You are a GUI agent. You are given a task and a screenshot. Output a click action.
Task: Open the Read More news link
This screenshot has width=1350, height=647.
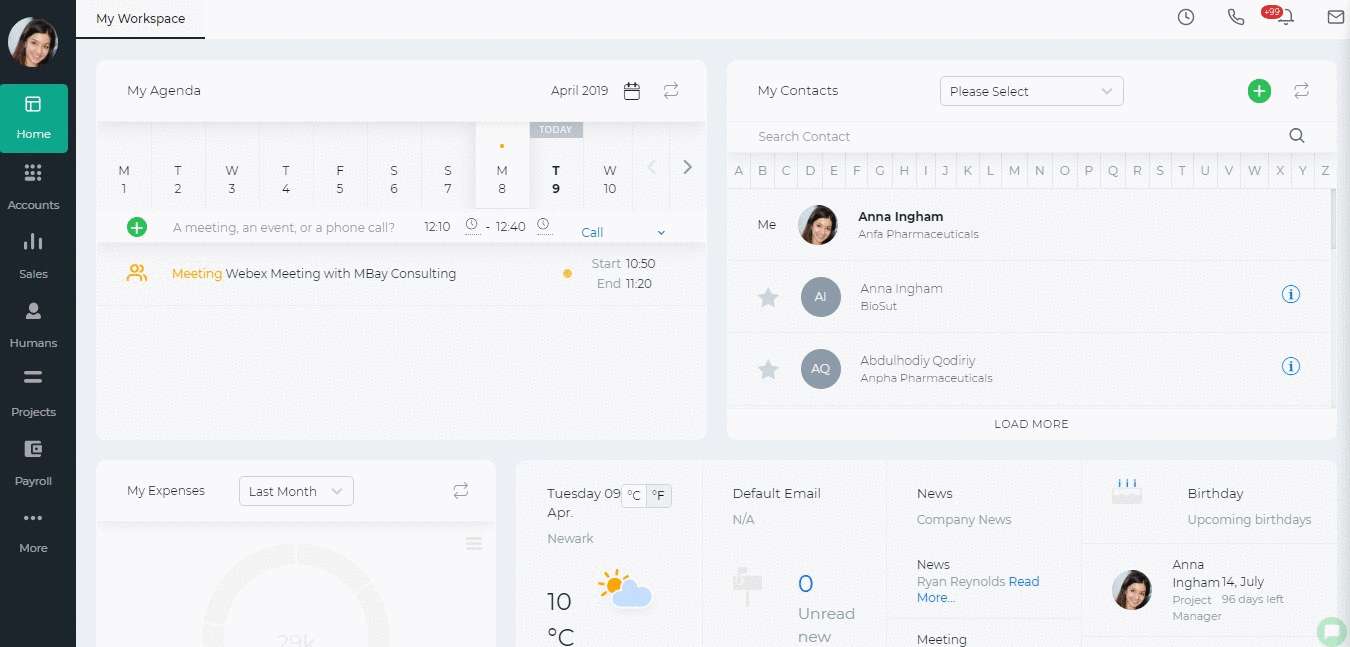point(978,589)
